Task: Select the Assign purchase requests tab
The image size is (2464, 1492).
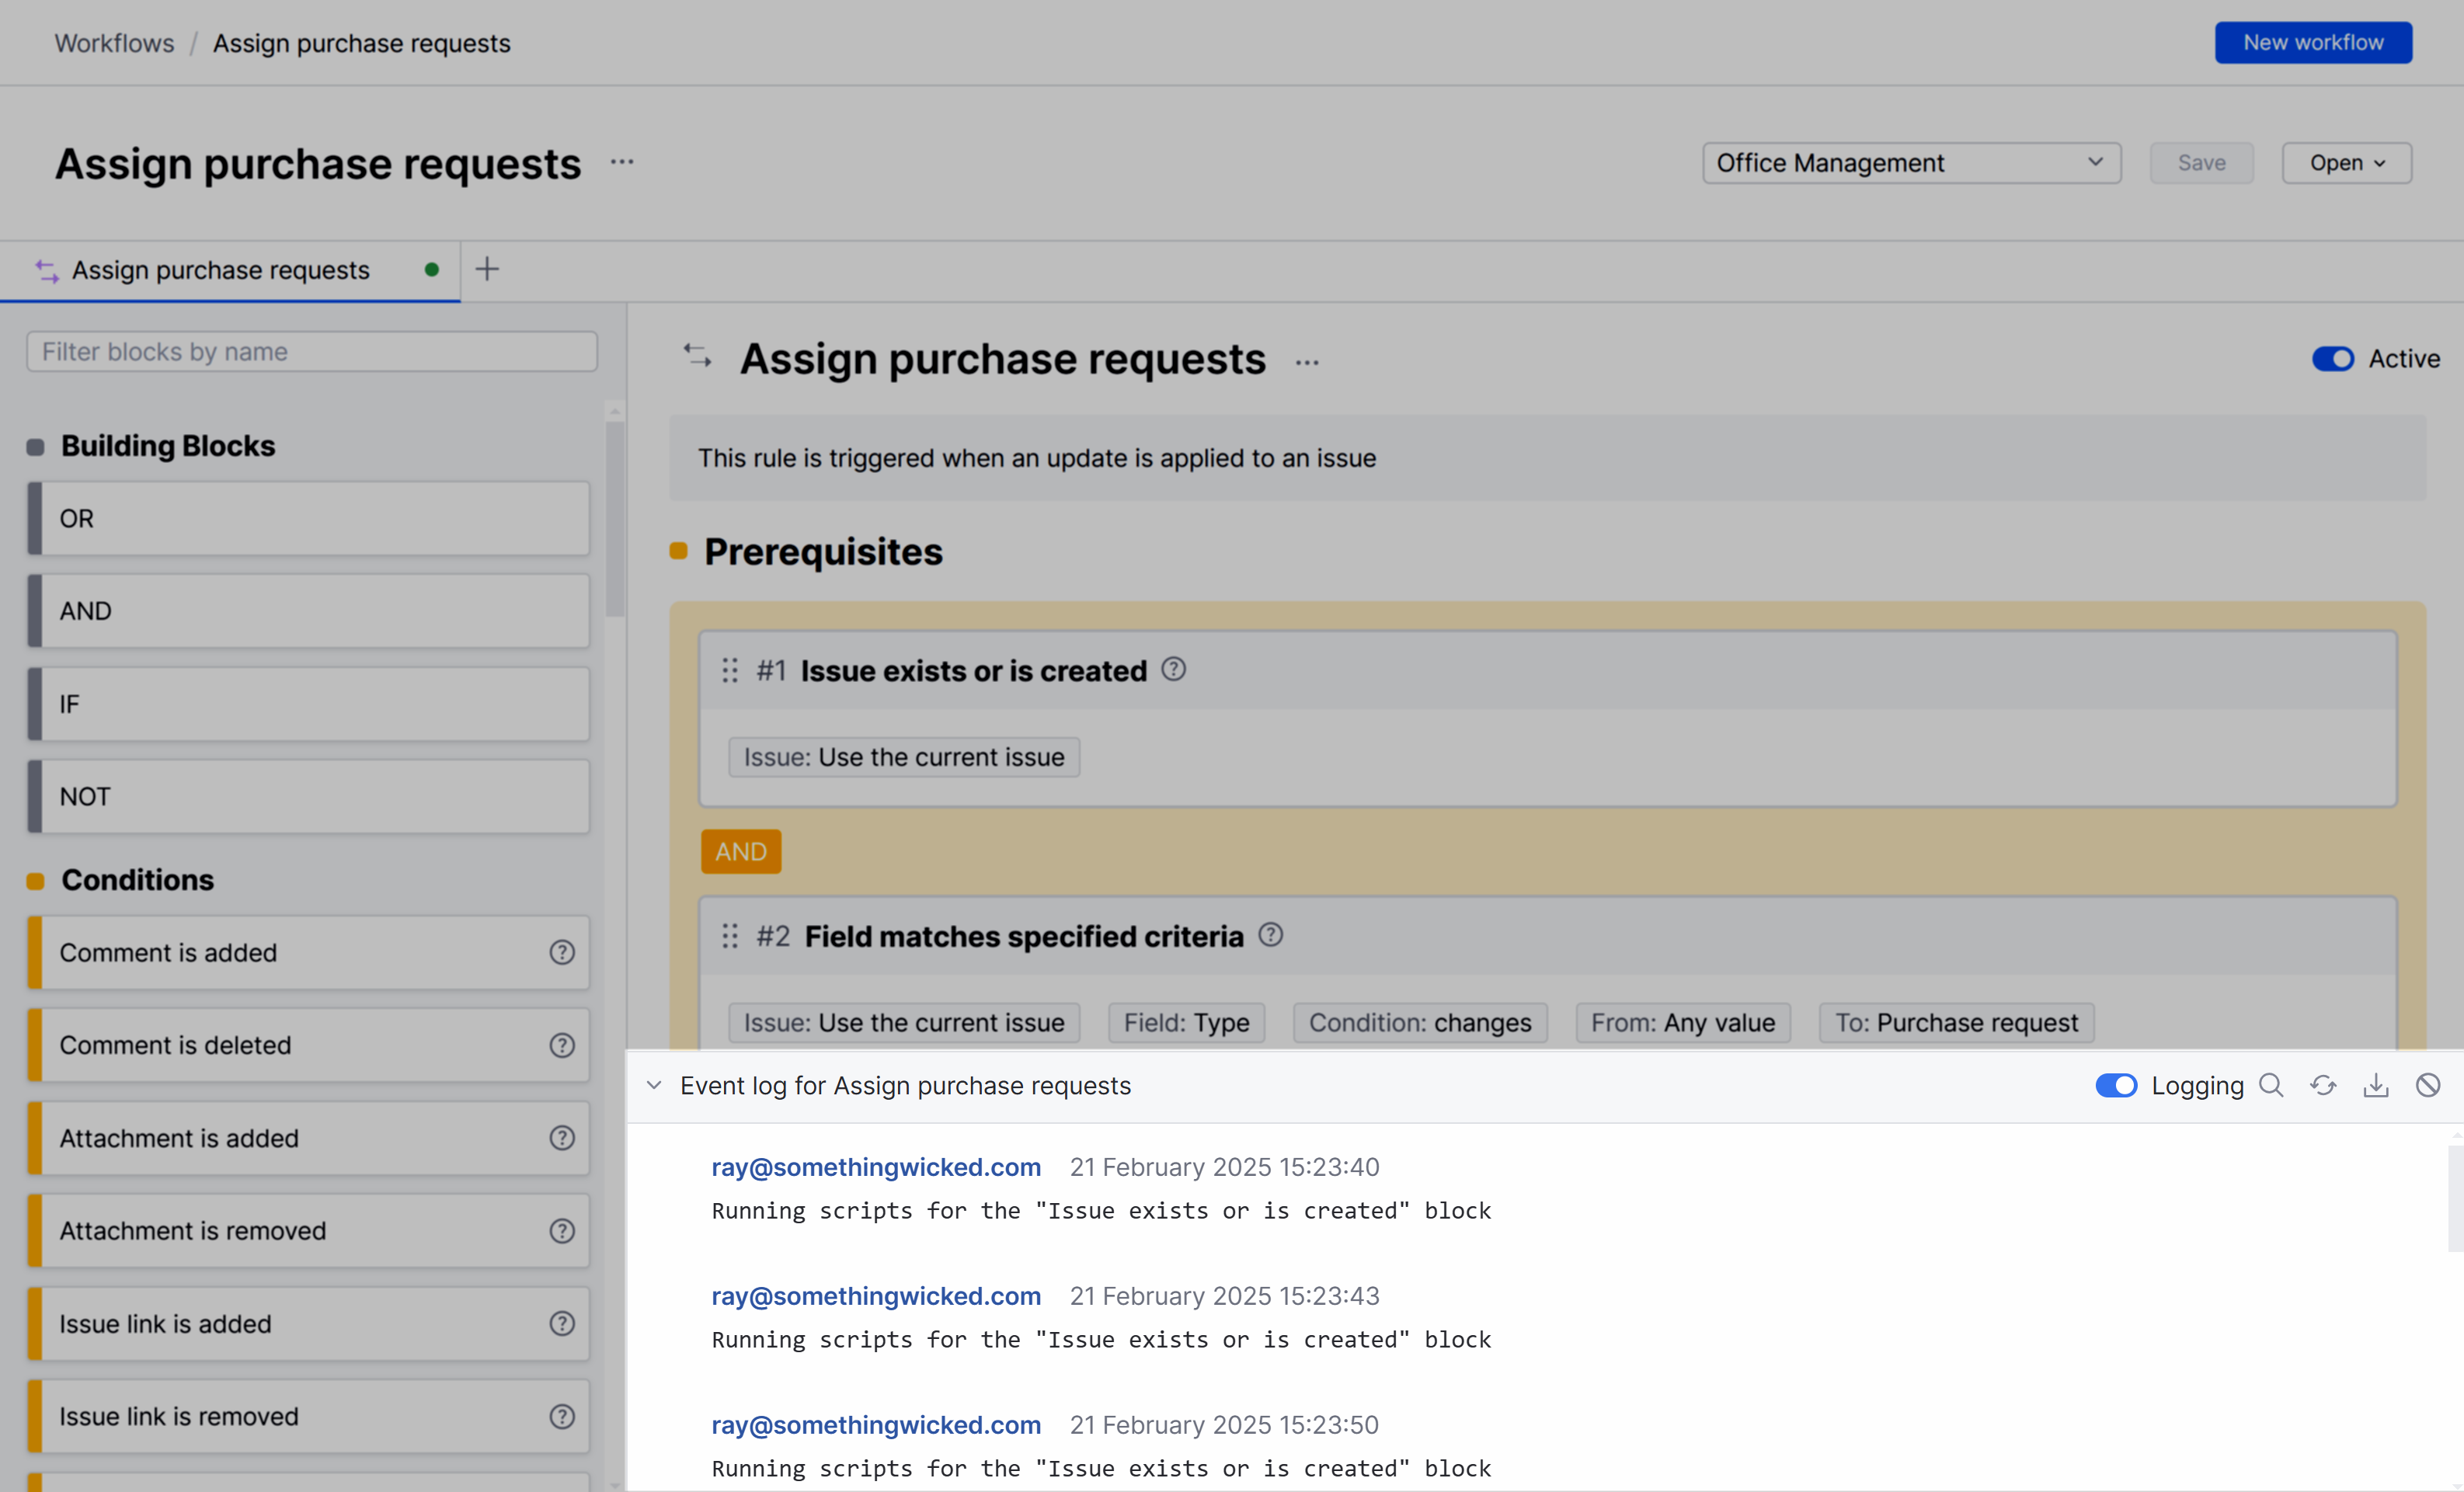Action: point(221,270)
